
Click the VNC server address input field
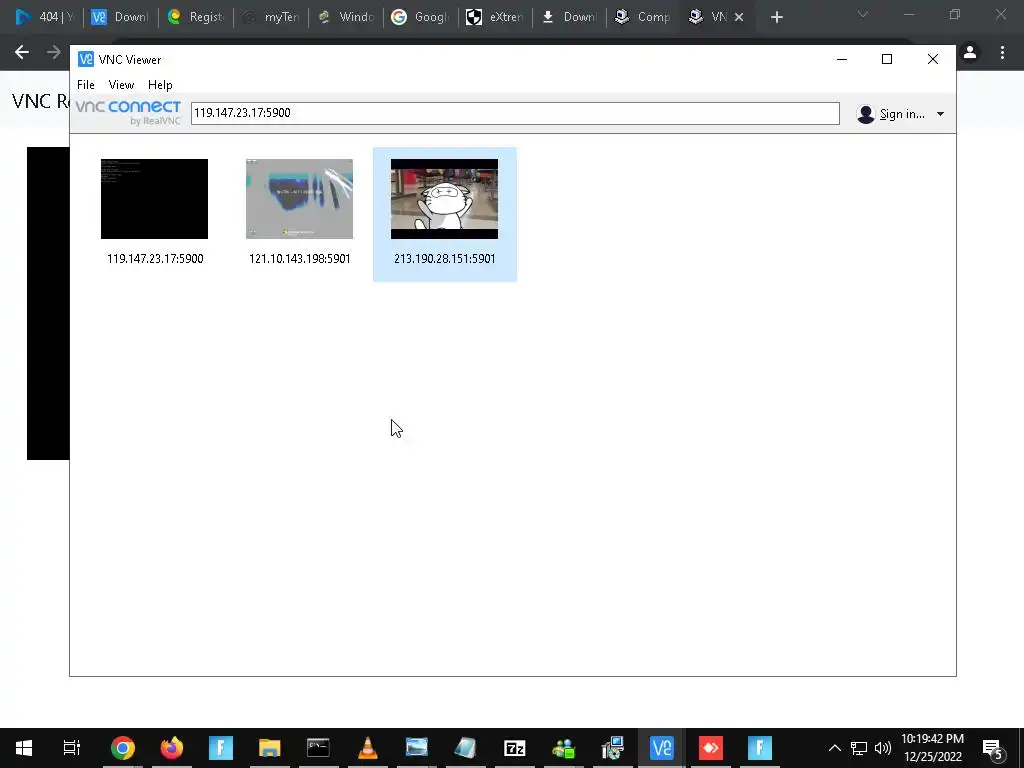pyautogui.click(x=515, y=113)
